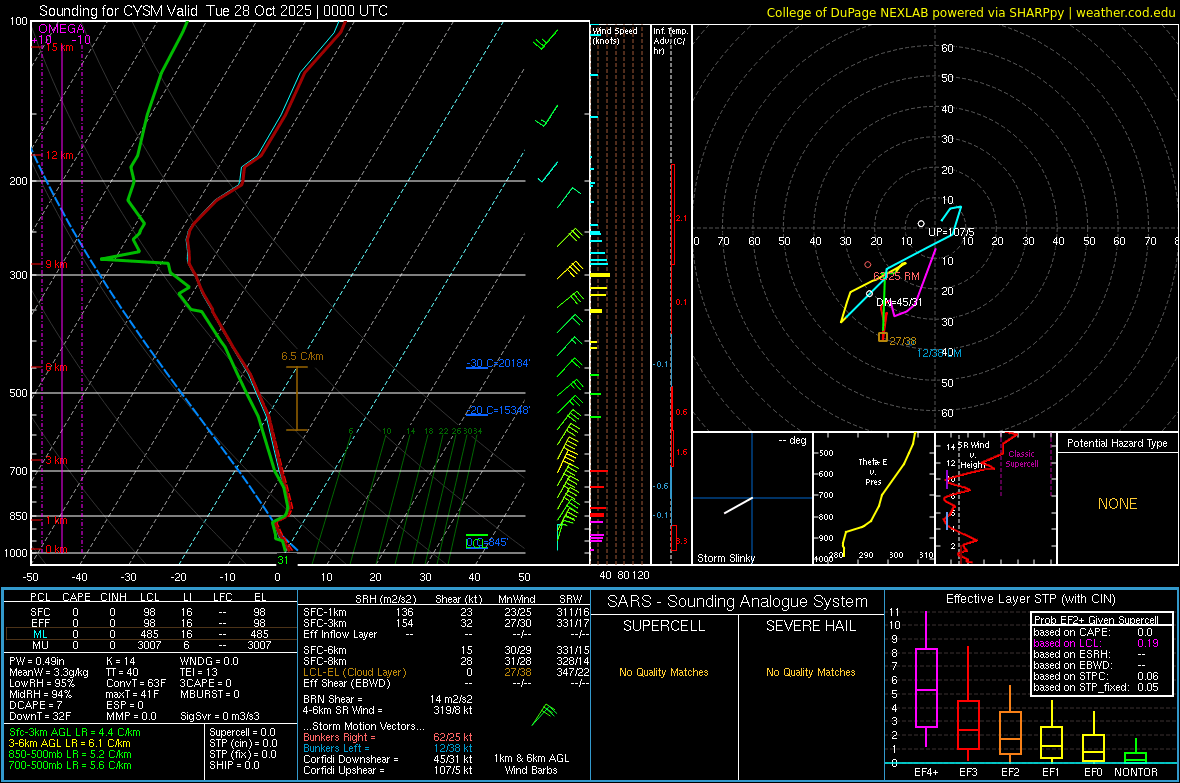Click the 'ConvT = 63F' value

point(136,683)
